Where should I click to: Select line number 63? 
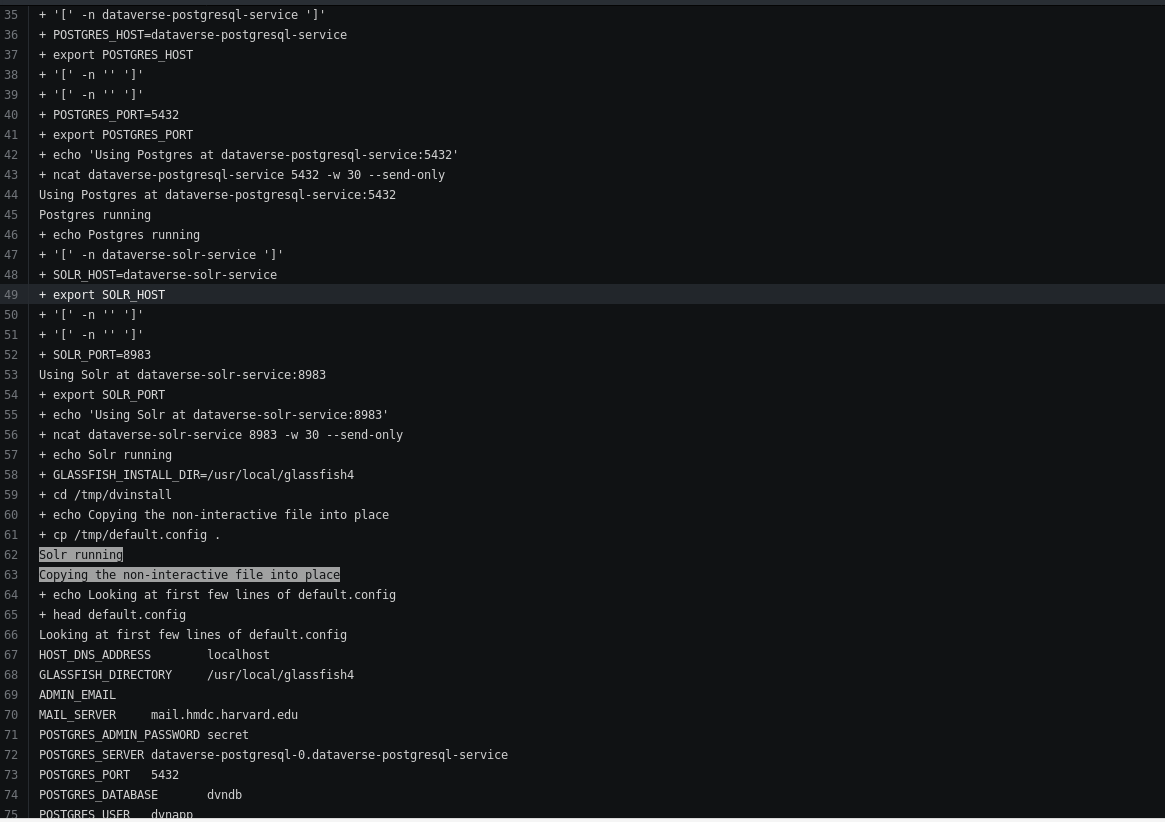click(10, 575)
